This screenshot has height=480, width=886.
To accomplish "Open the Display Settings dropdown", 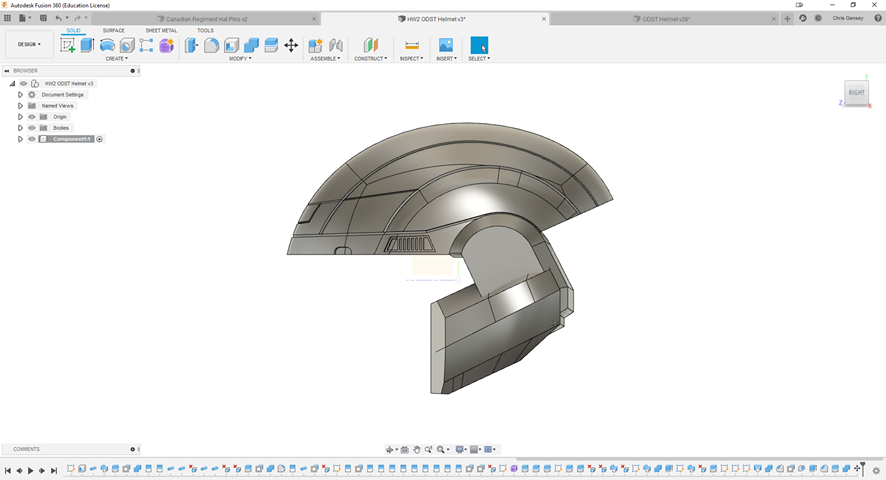I will 461,449.
